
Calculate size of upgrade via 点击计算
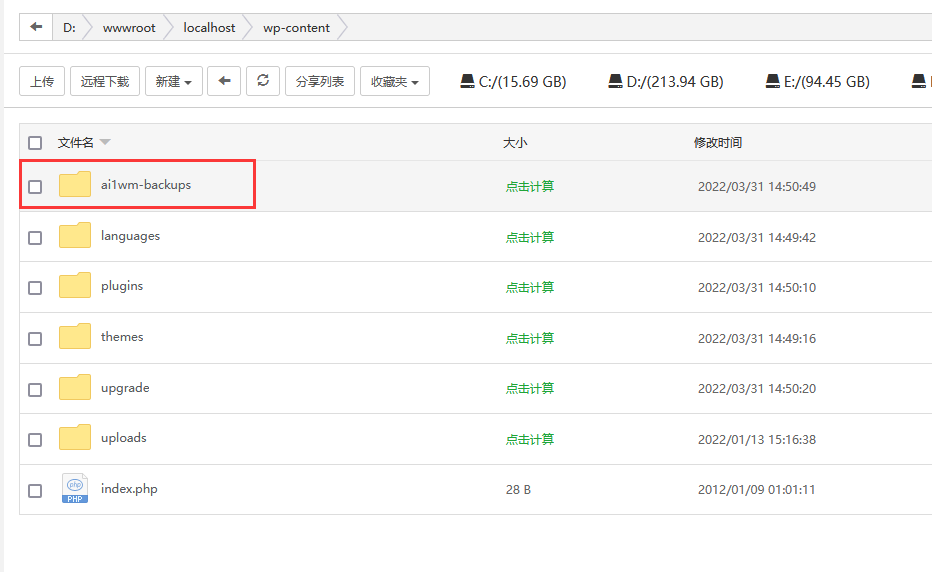530,388
